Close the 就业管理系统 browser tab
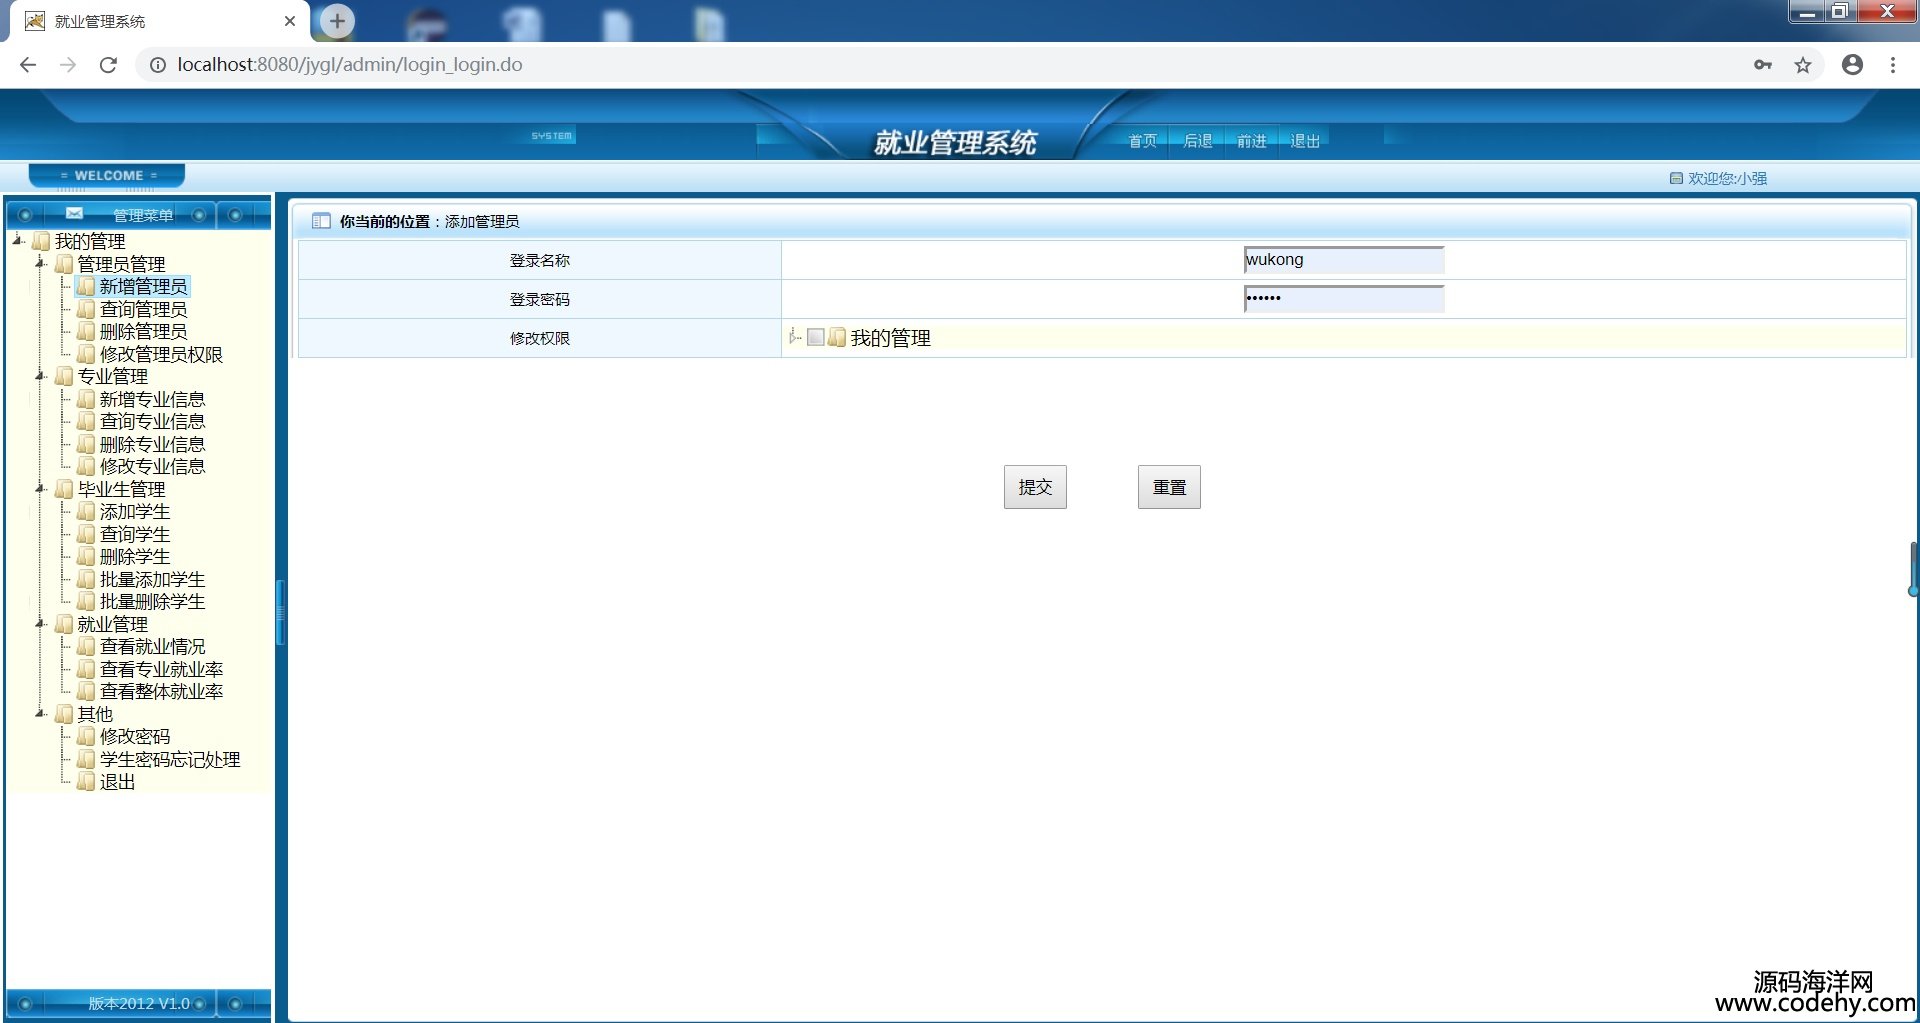 (290, 21)
